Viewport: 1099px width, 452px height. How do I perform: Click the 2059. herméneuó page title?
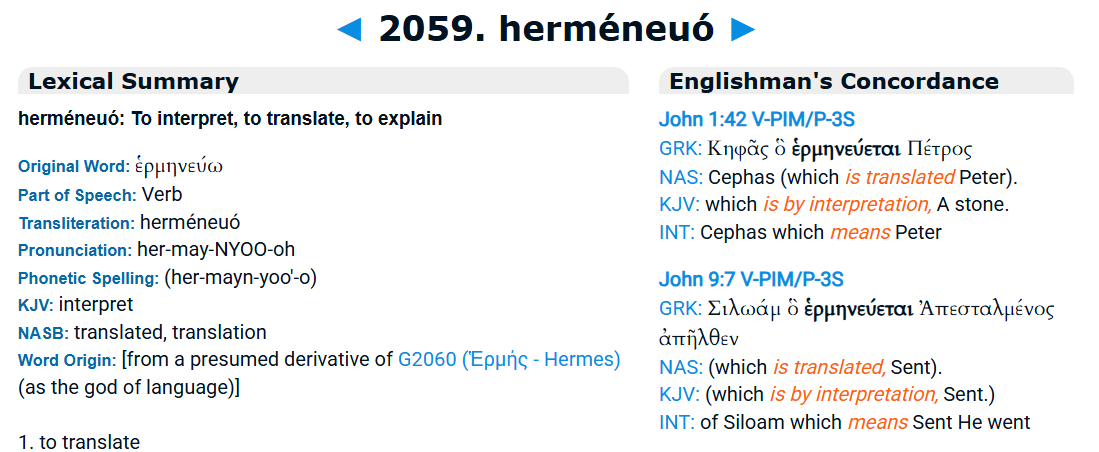546,30
